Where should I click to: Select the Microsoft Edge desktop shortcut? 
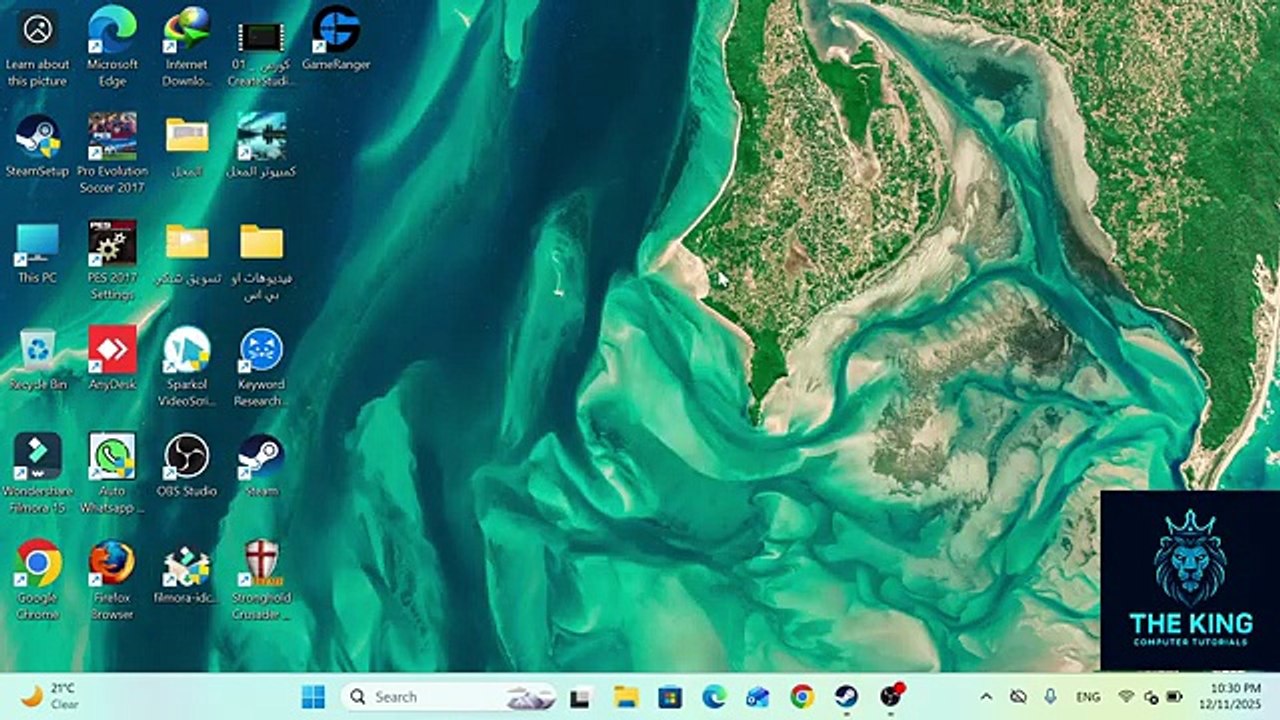click(112, 47)
